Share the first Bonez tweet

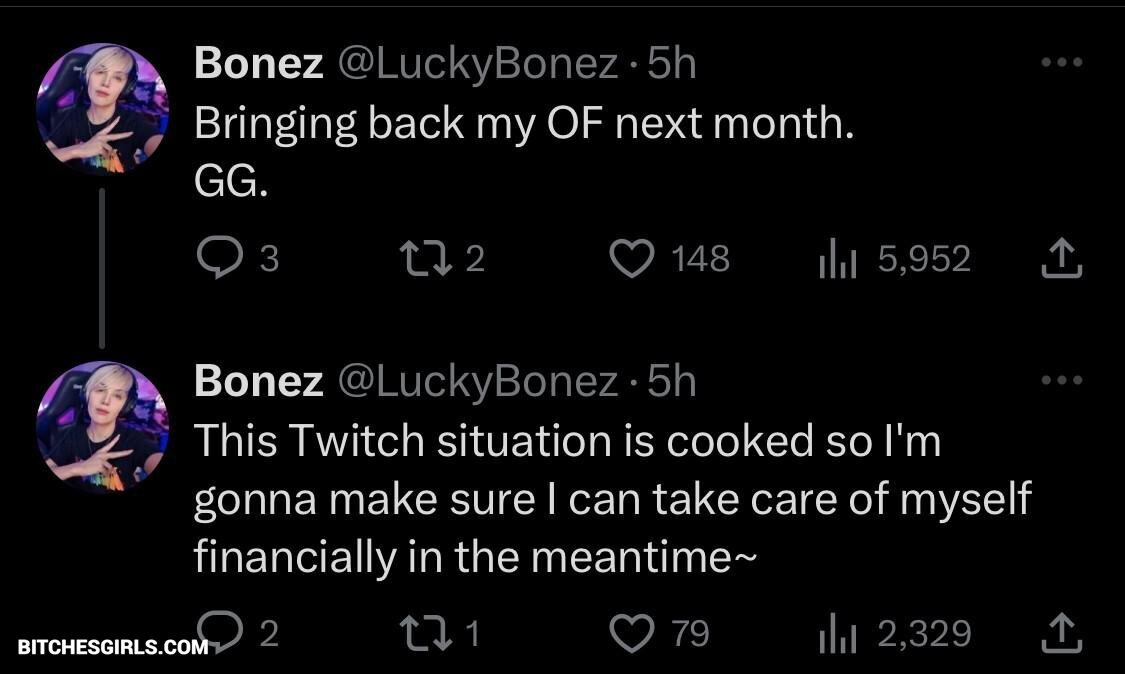[x=1062, y=260]
